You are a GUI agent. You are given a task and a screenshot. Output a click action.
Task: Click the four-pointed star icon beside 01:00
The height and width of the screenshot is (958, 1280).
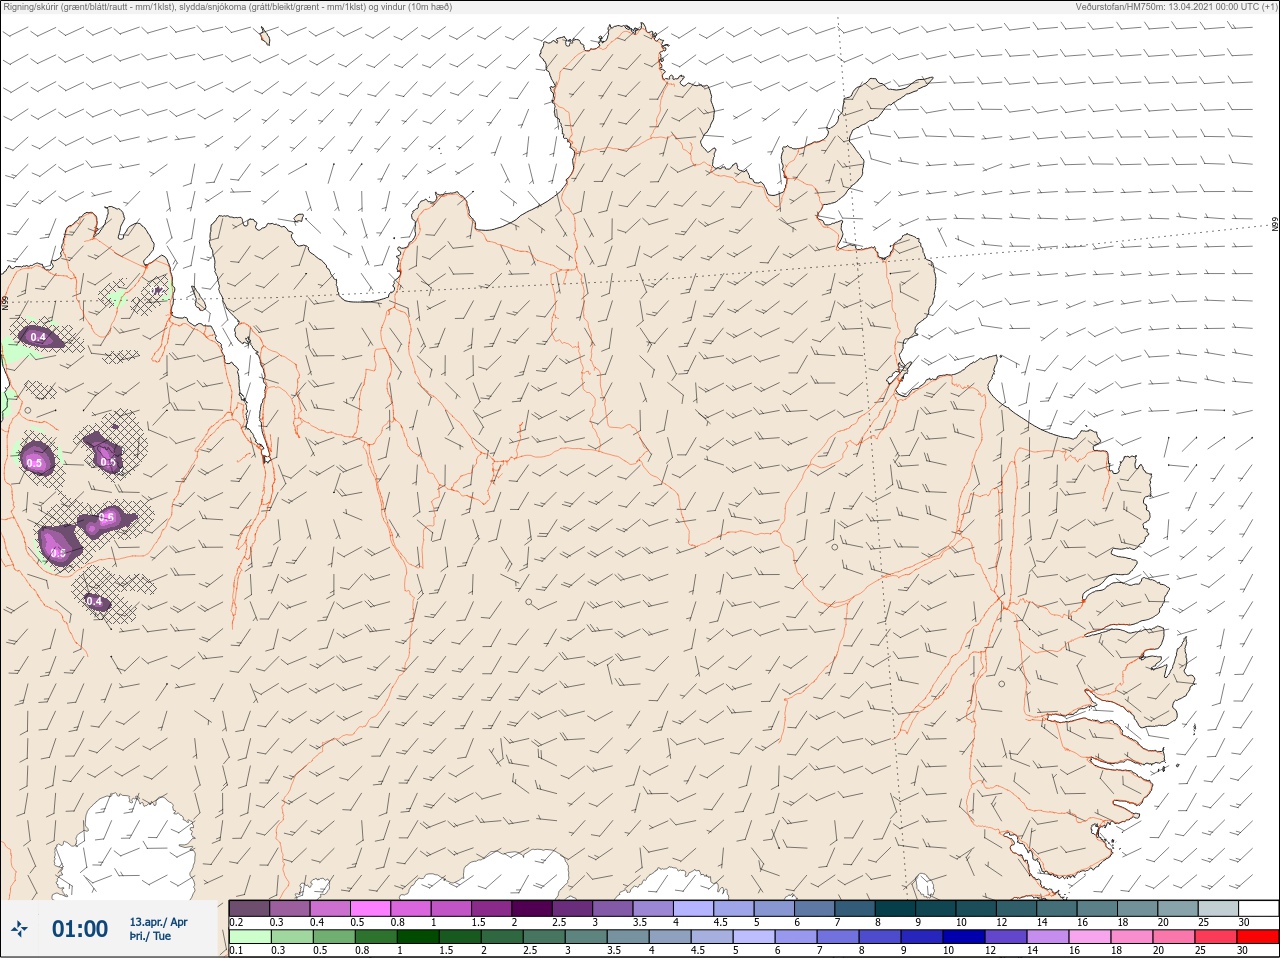[18, 929]
